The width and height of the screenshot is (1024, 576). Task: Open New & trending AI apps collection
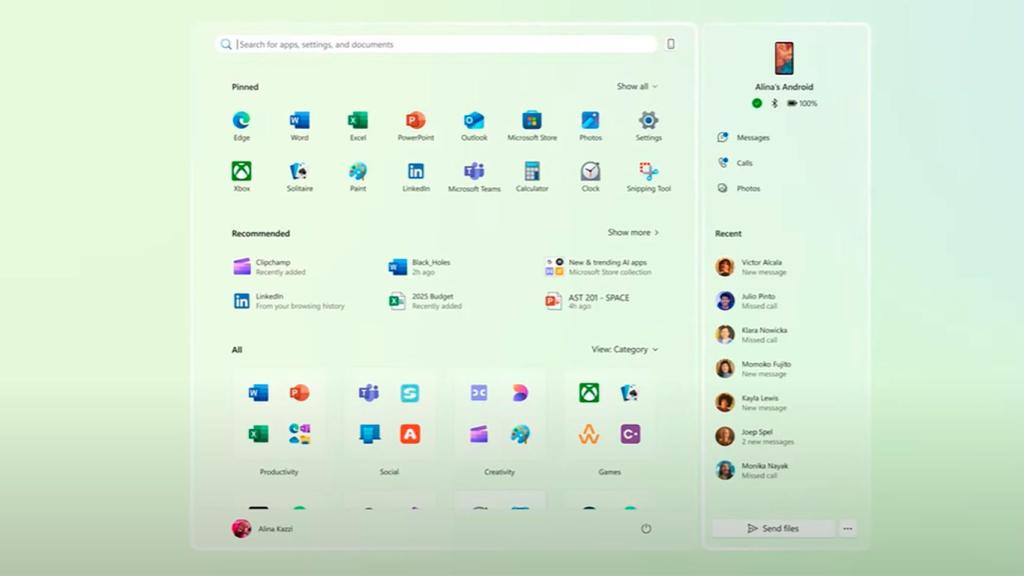pos(598,266)
